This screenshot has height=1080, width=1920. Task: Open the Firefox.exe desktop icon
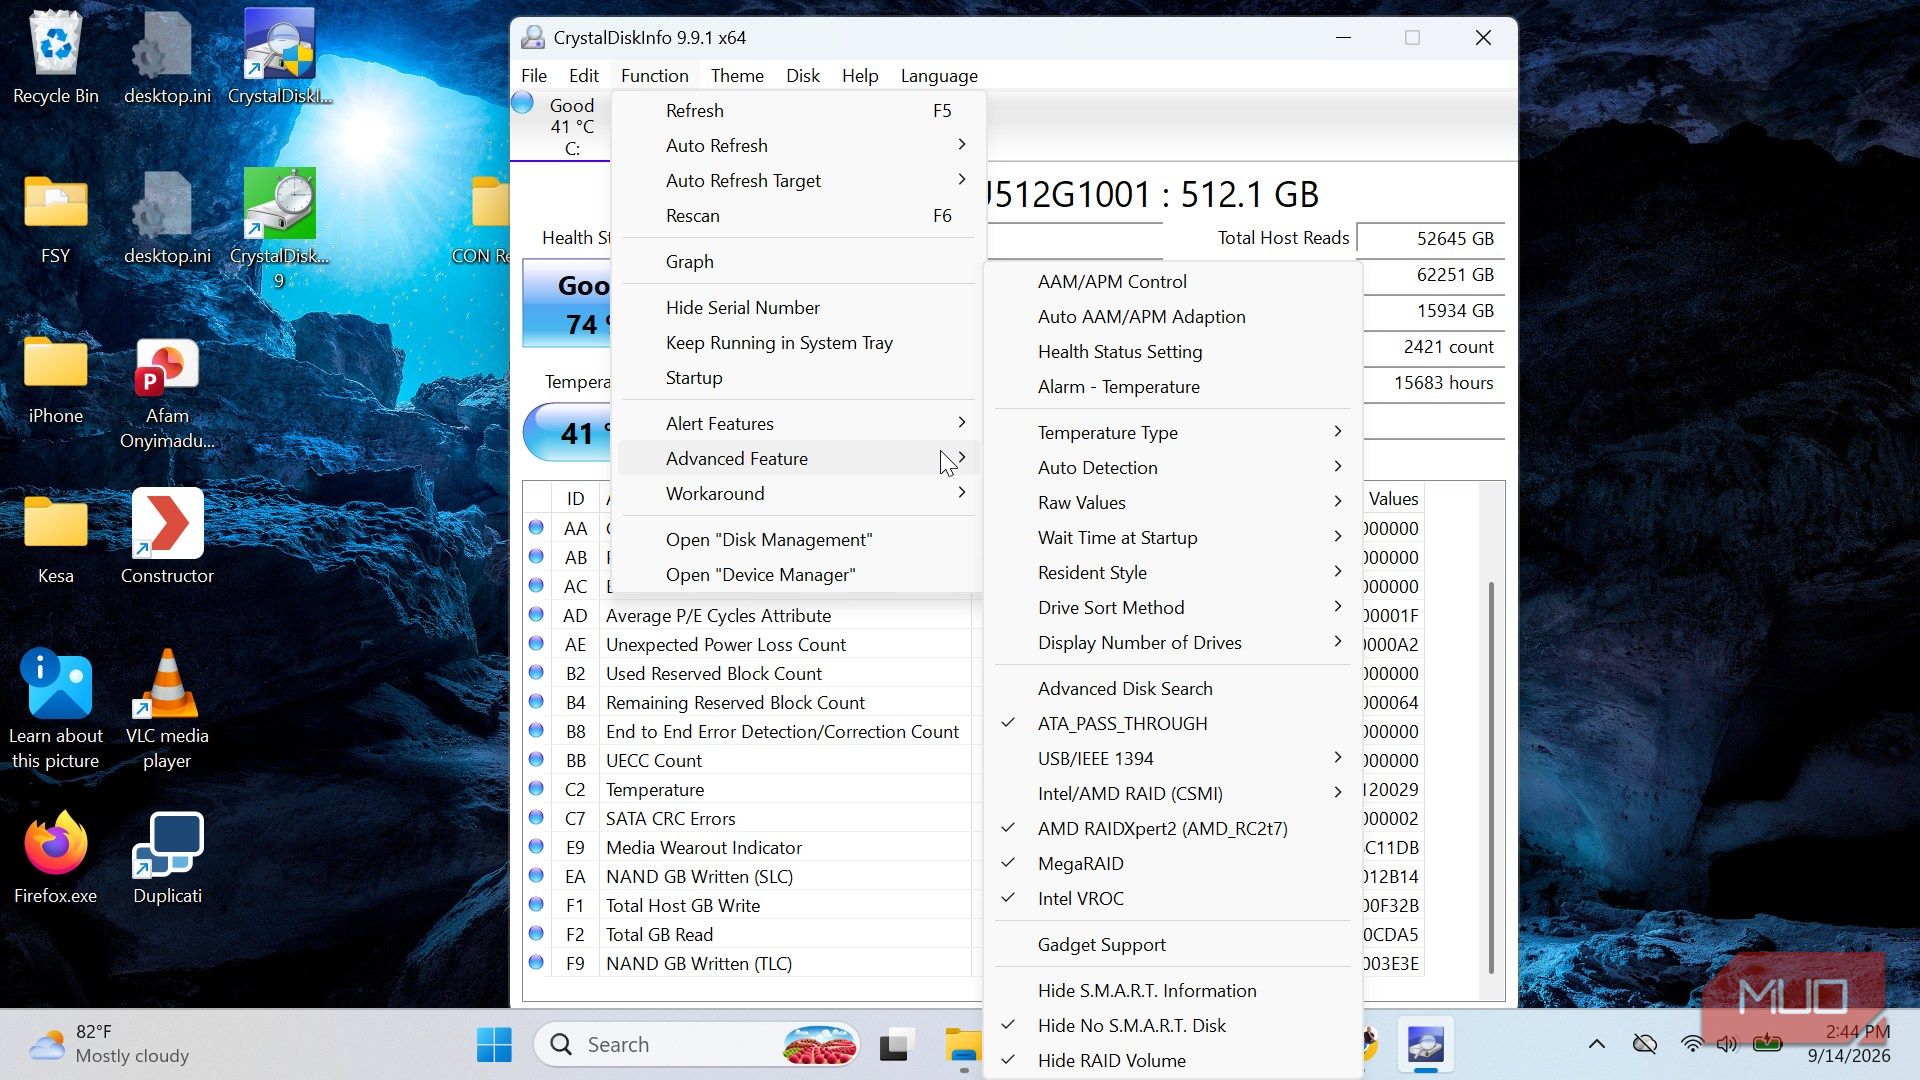(x=55, y=859)
